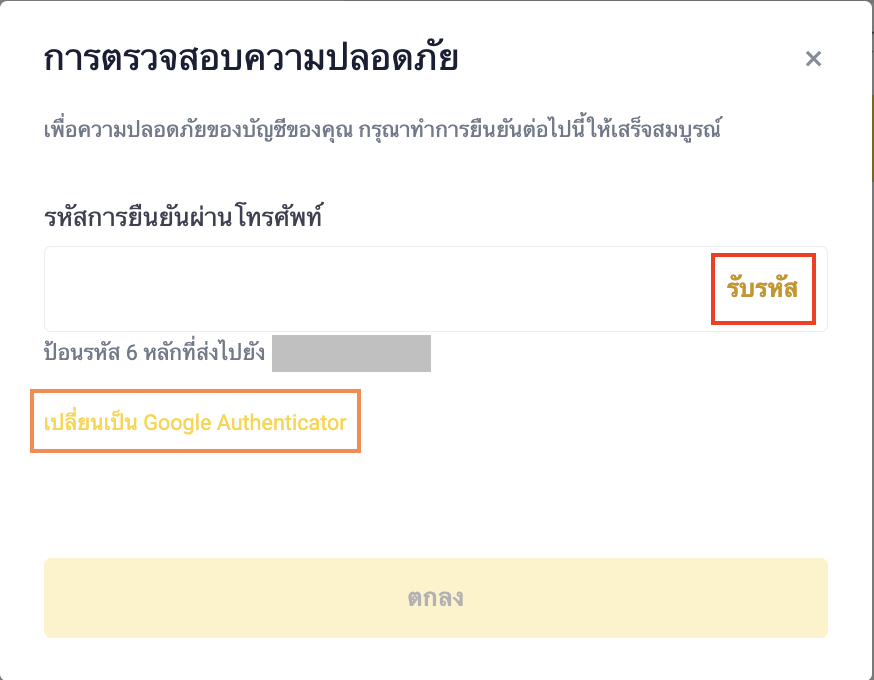Click the masked gray phone number block
Screen dimensions: 874x680
pyautogui.click(x=351, y=355)
